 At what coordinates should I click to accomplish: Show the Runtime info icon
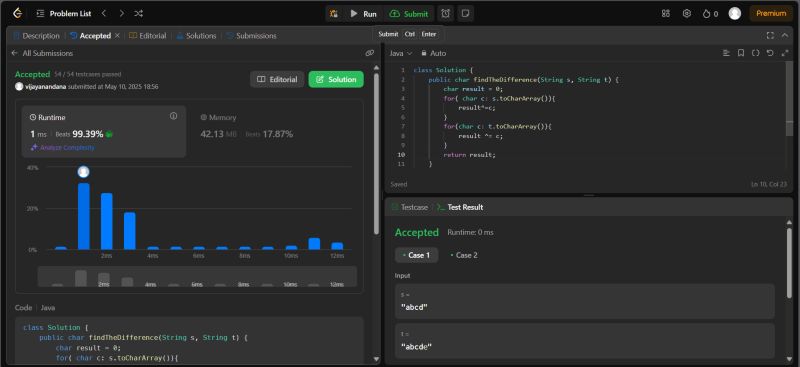[x=173, y=116]
